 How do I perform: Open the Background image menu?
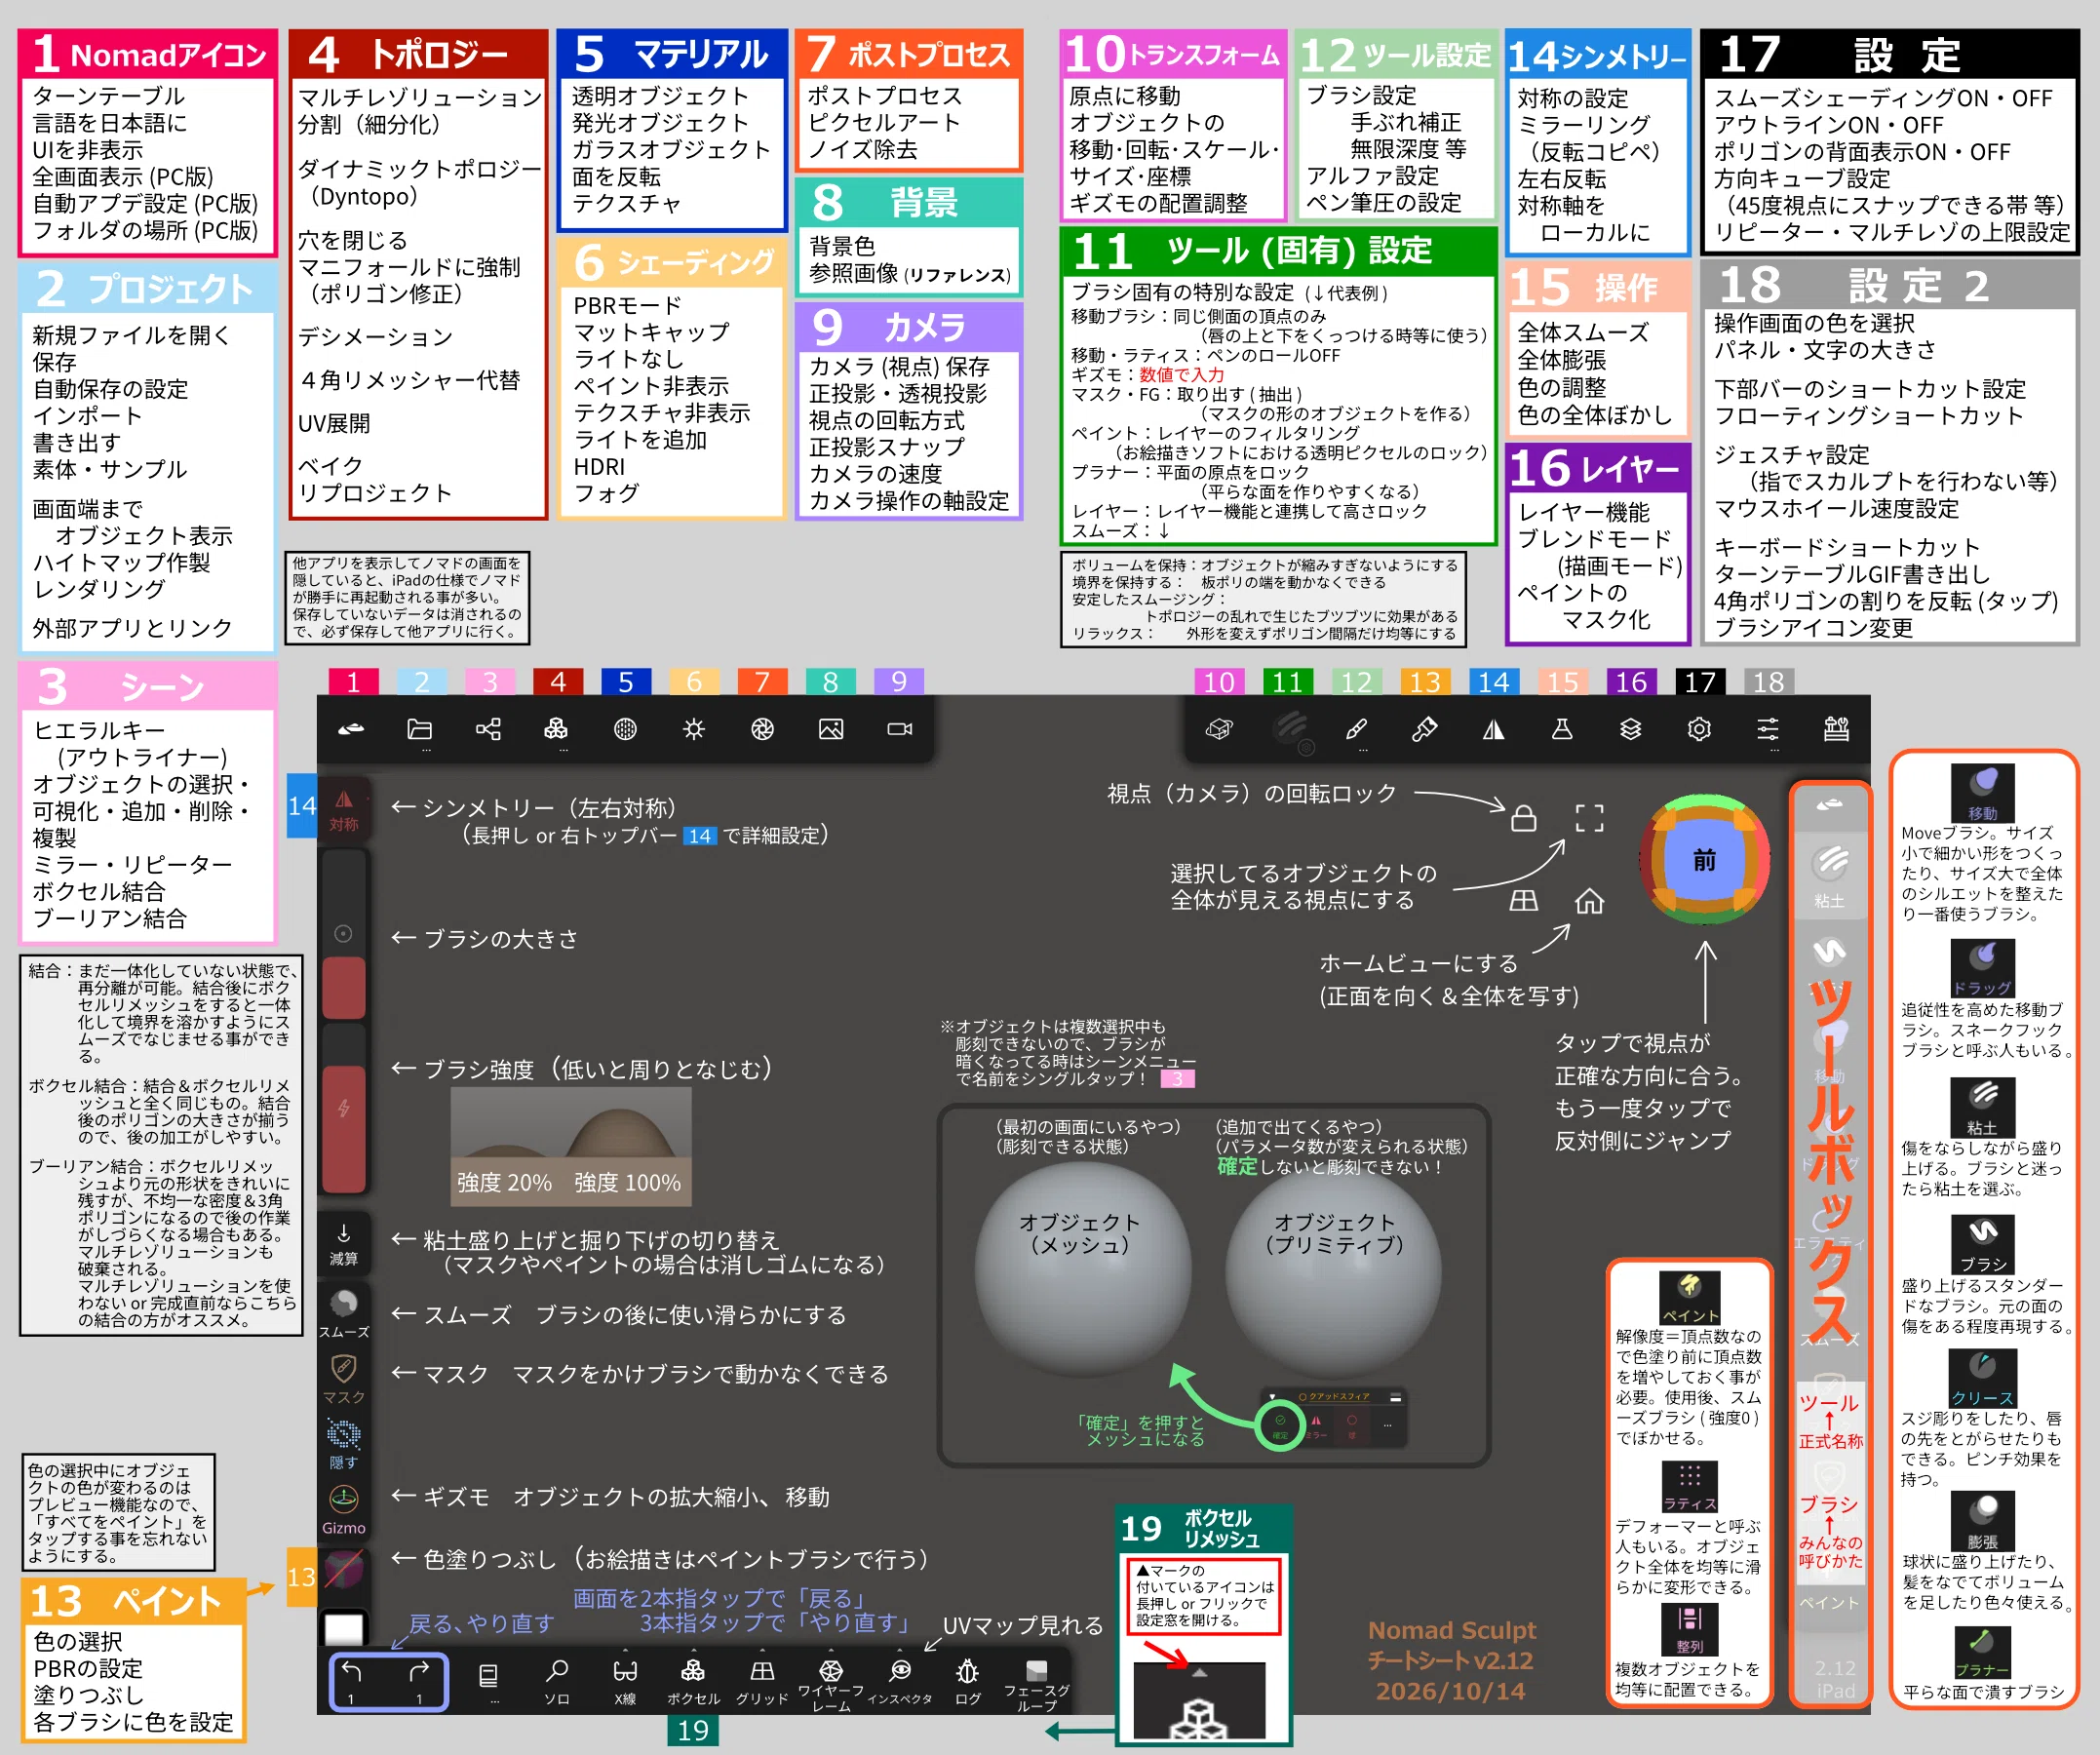click(x=831, y=729)
